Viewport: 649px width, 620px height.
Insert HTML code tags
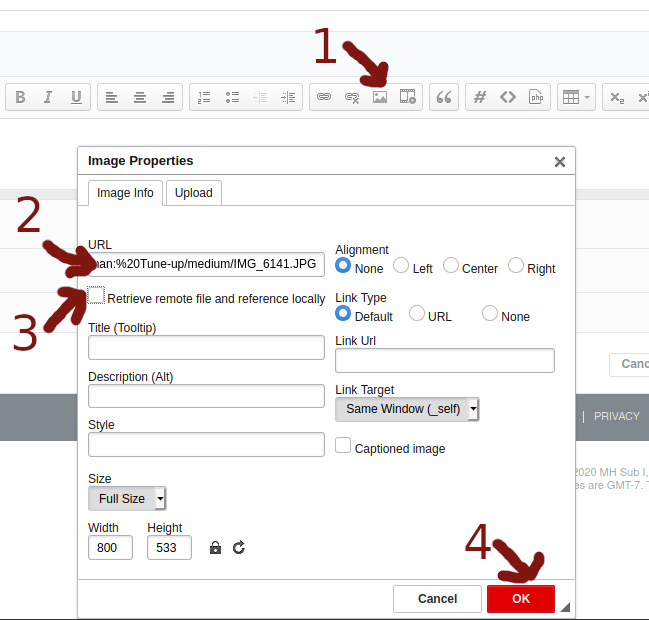508,97
